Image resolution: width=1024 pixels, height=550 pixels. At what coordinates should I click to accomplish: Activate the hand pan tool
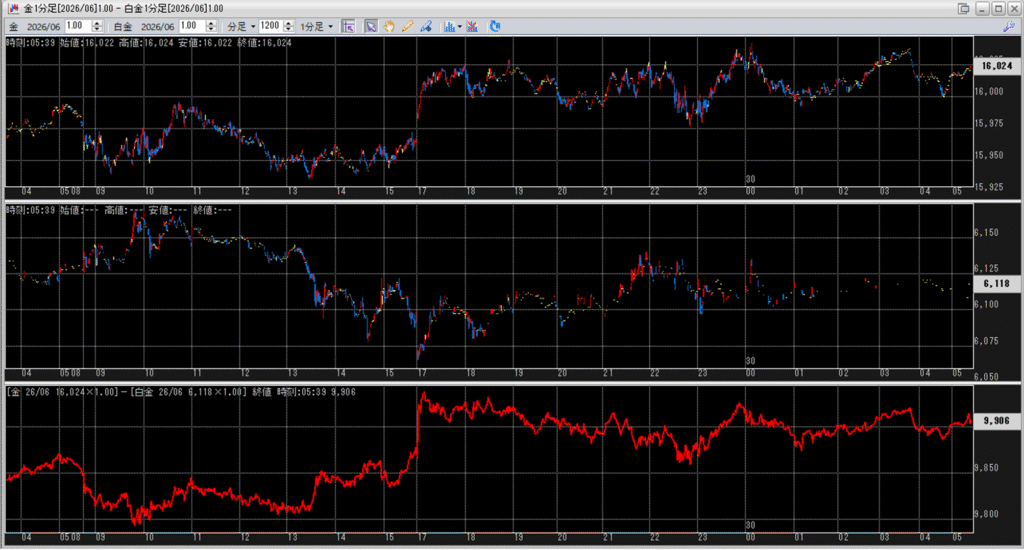[389, 26]
